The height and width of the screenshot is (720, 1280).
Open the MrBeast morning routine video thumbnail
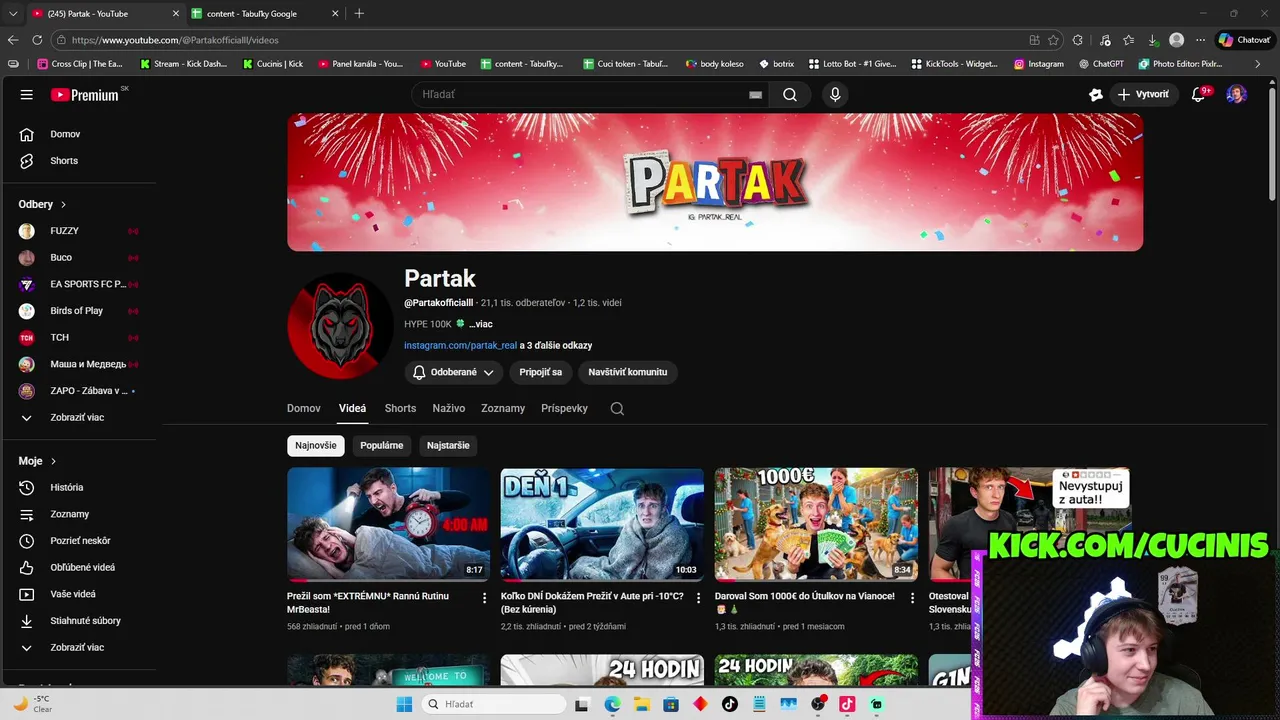pos(388,525)
